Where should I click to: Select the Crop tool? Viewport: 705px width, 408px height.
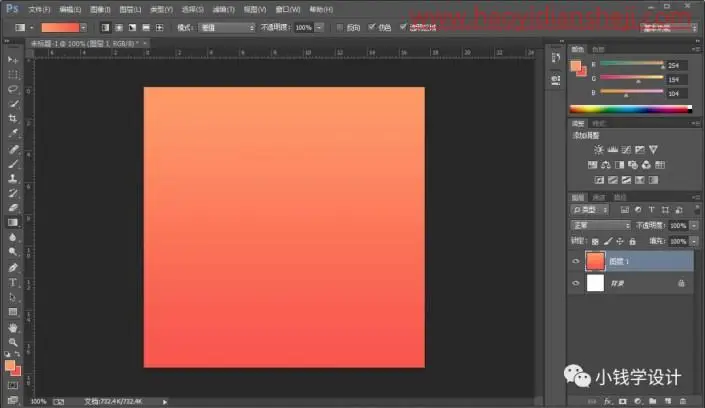coord(13,119)
